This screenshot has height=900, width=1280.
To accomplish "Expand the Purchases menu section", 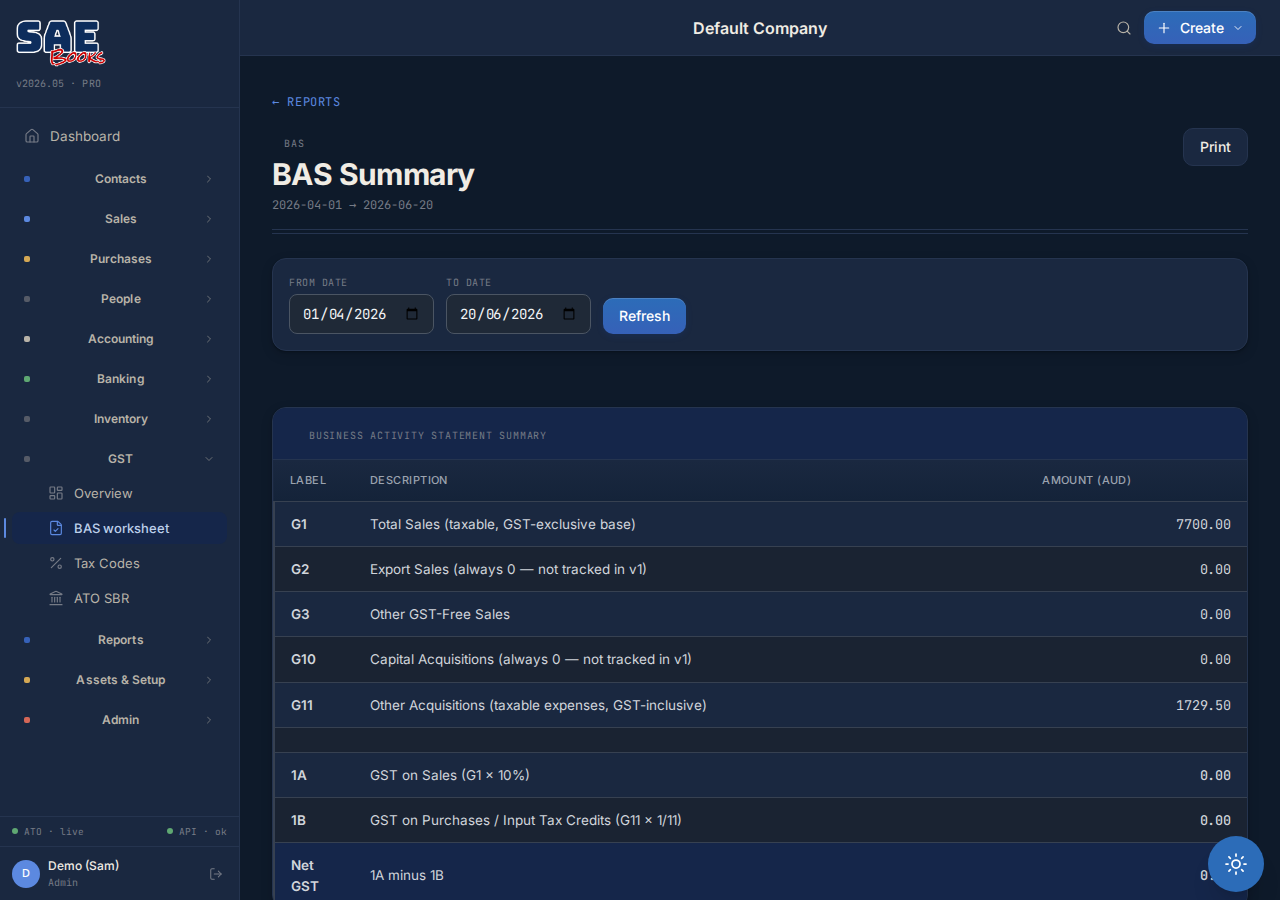I will click(120, 259).
